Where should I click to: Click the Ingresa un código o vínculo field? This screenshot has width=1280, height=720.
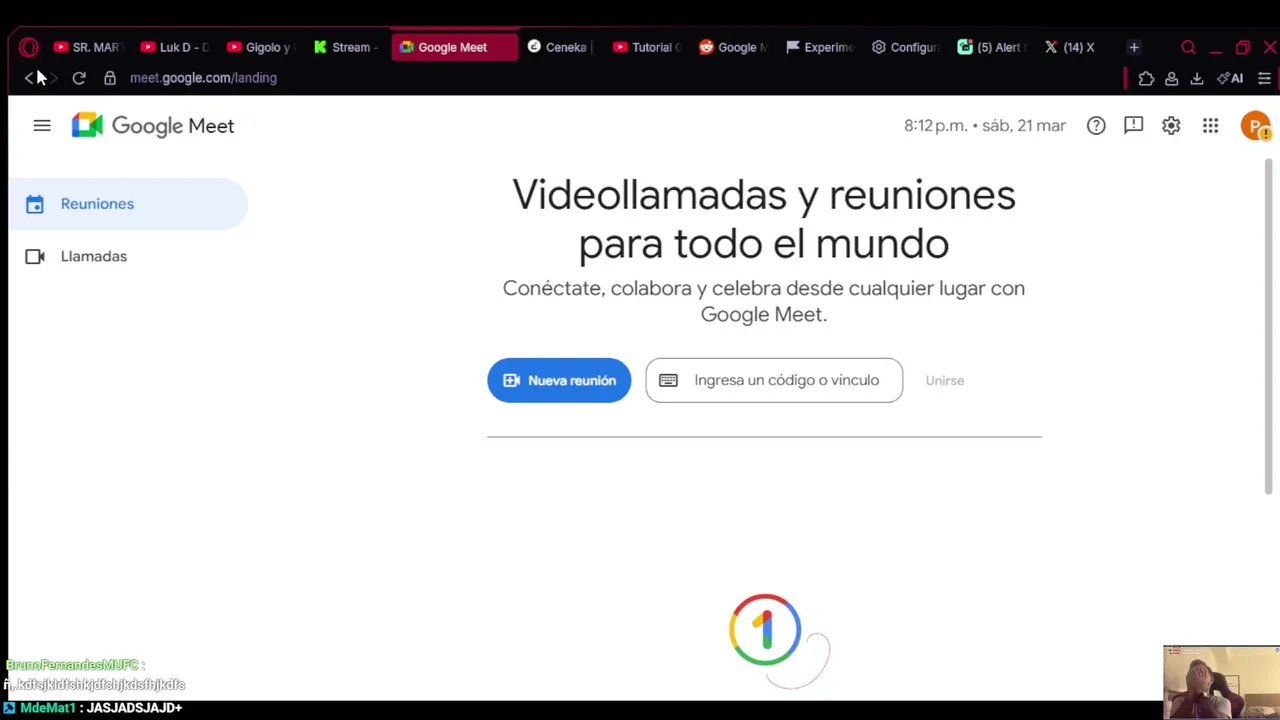pyautogui.click(x=774, y=380)
